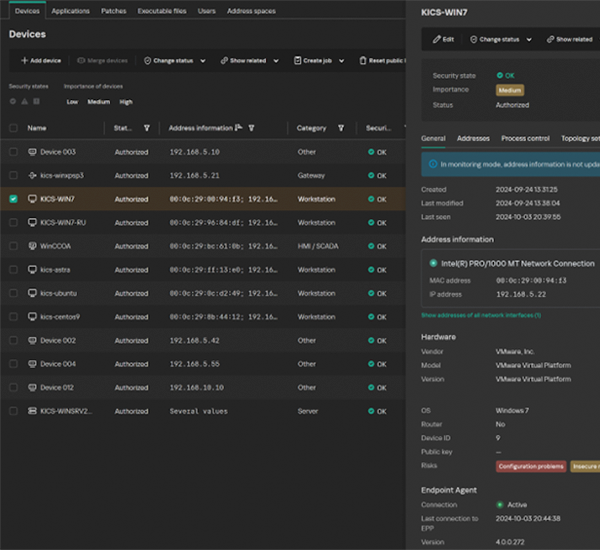Click the info icon in monitoring mode banner
600x550 pixels.
pos(433,164)
